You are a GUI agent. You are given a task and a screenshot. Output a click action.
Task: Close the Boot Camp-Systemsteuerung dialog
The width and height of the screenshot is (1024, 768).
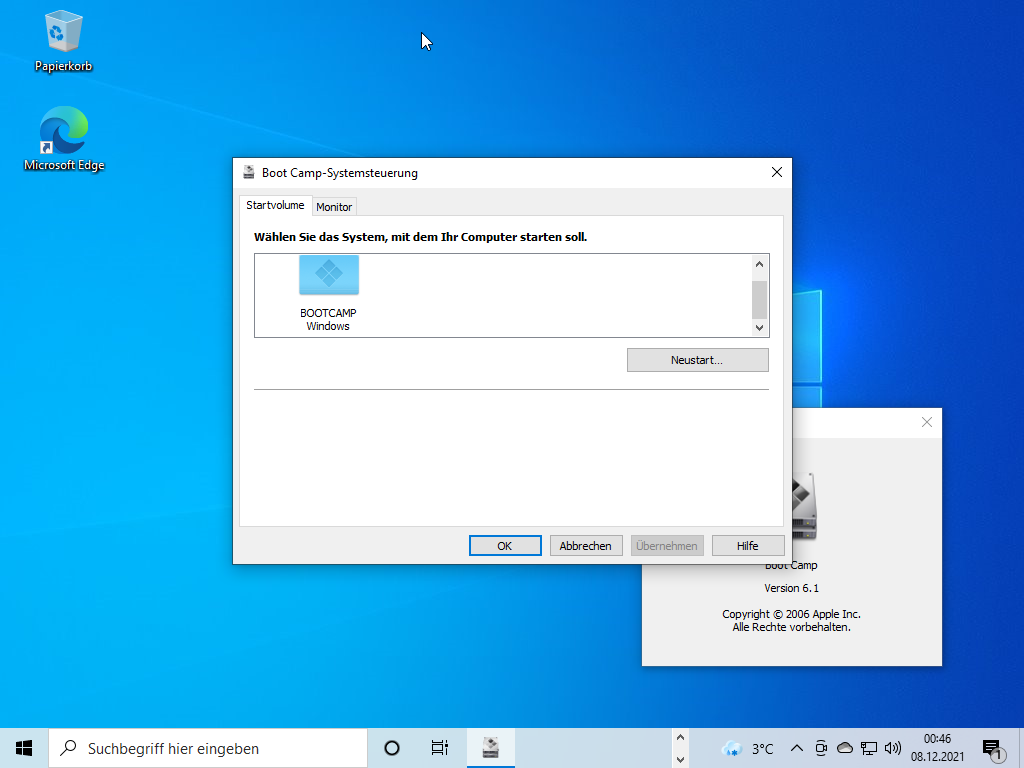[x=776, y=172]
